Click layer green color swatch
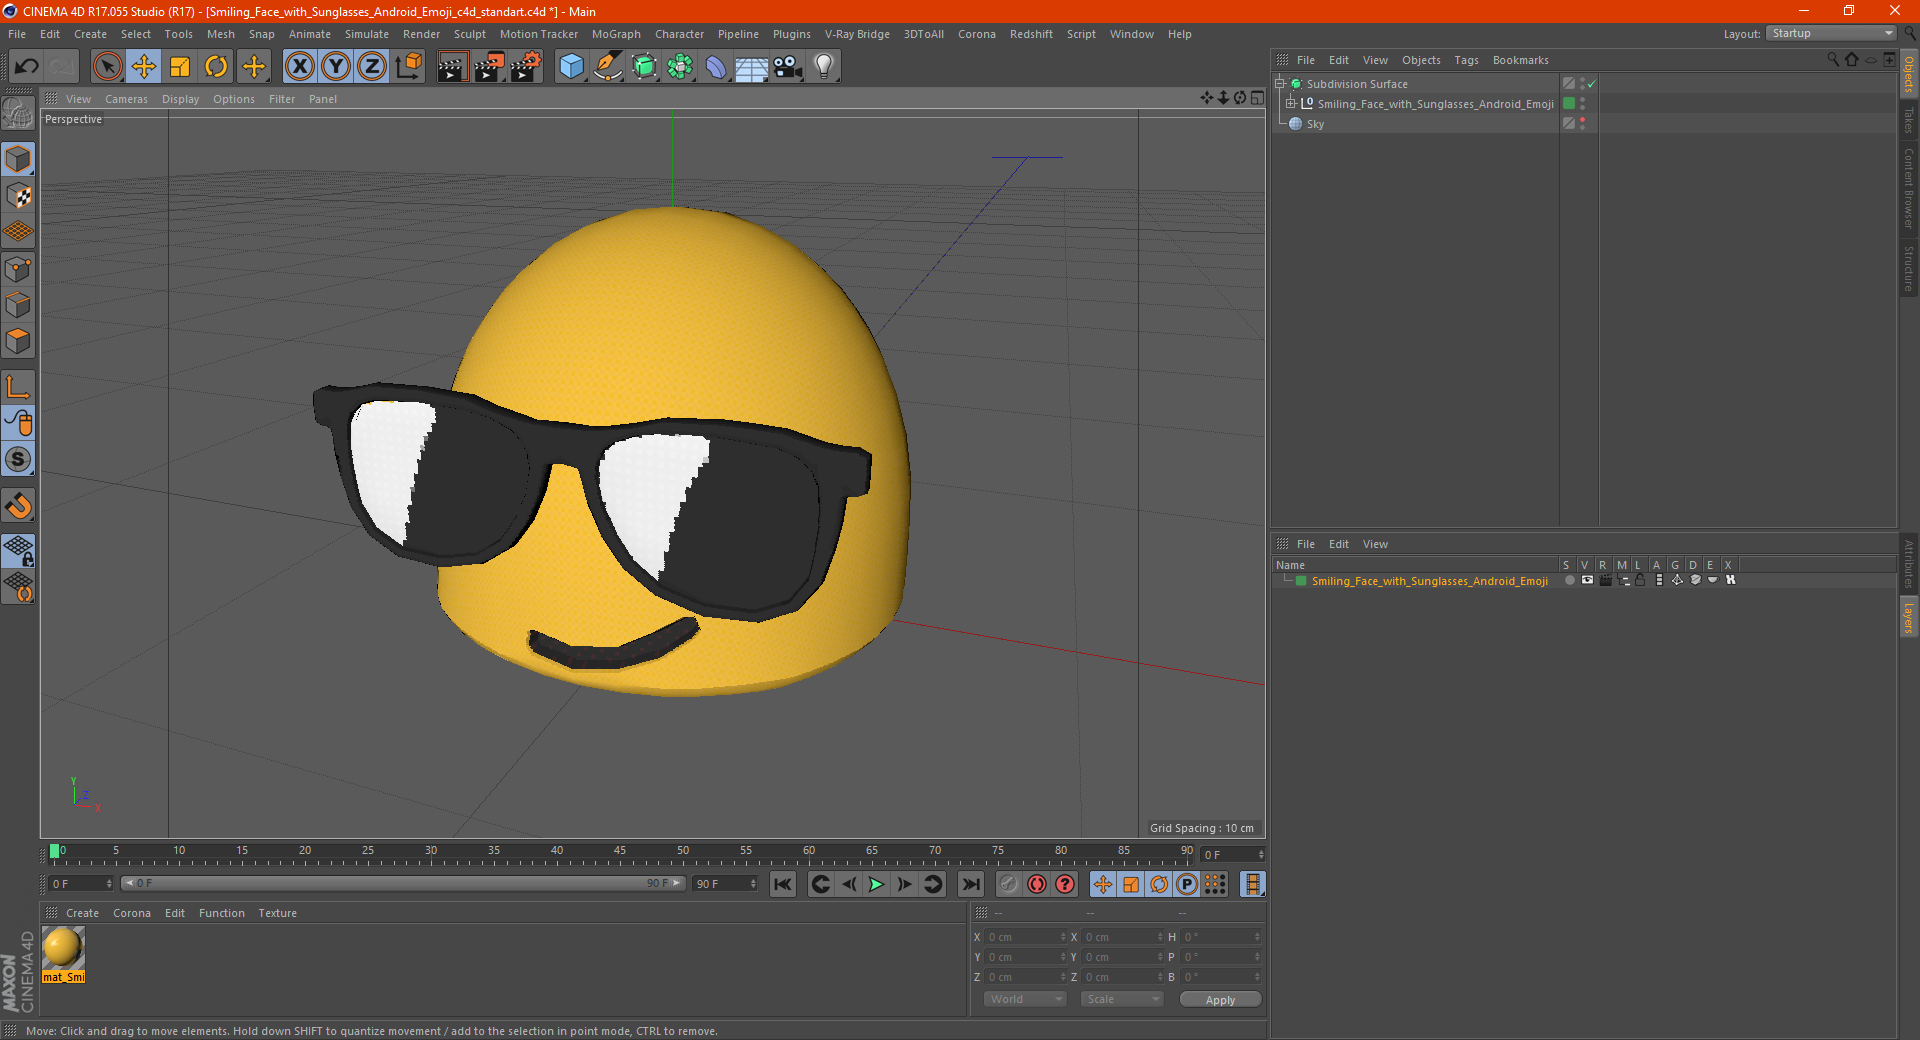 coord(1301,581)
